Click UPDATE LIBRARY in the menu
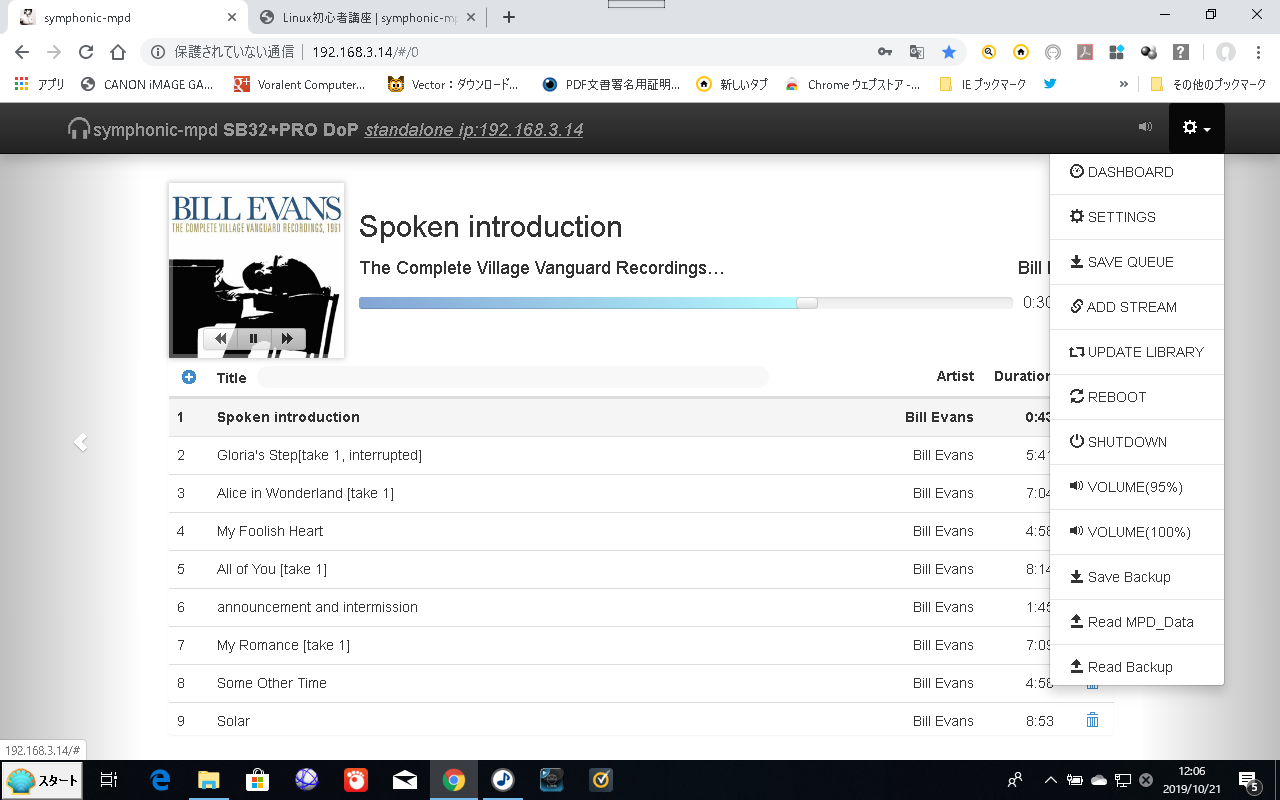Screen dimensions: 1280x800 tap(1145, 352)
